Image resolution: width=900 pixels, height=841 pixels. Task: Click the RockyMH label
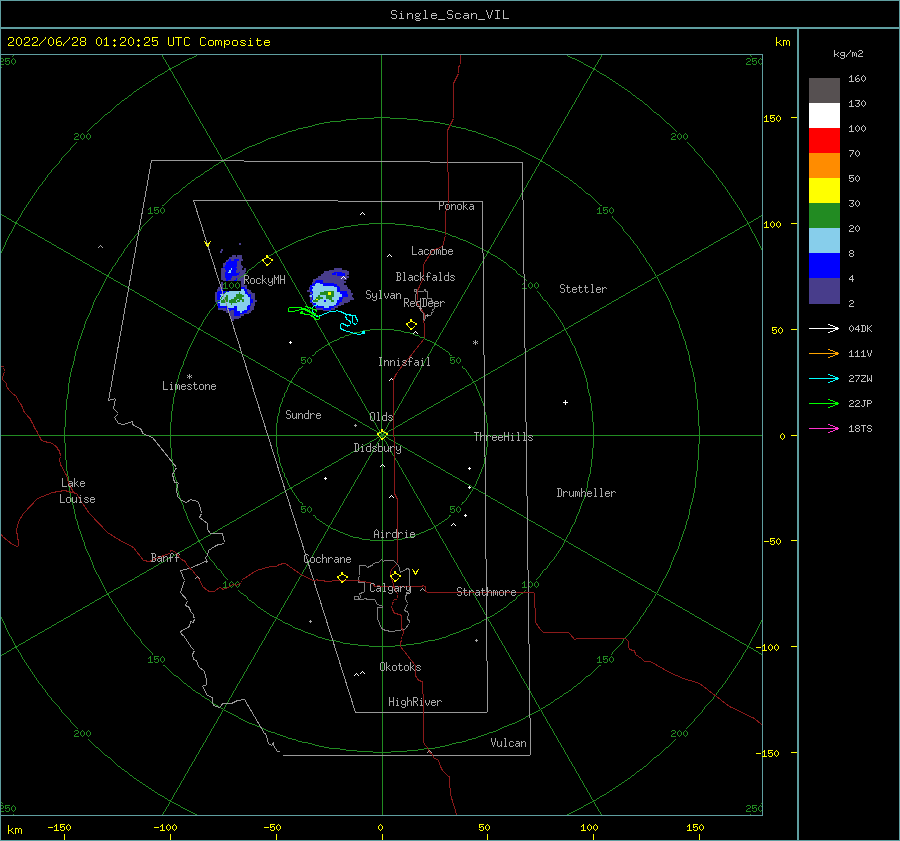pyautogui.click(x=264, y=280)
